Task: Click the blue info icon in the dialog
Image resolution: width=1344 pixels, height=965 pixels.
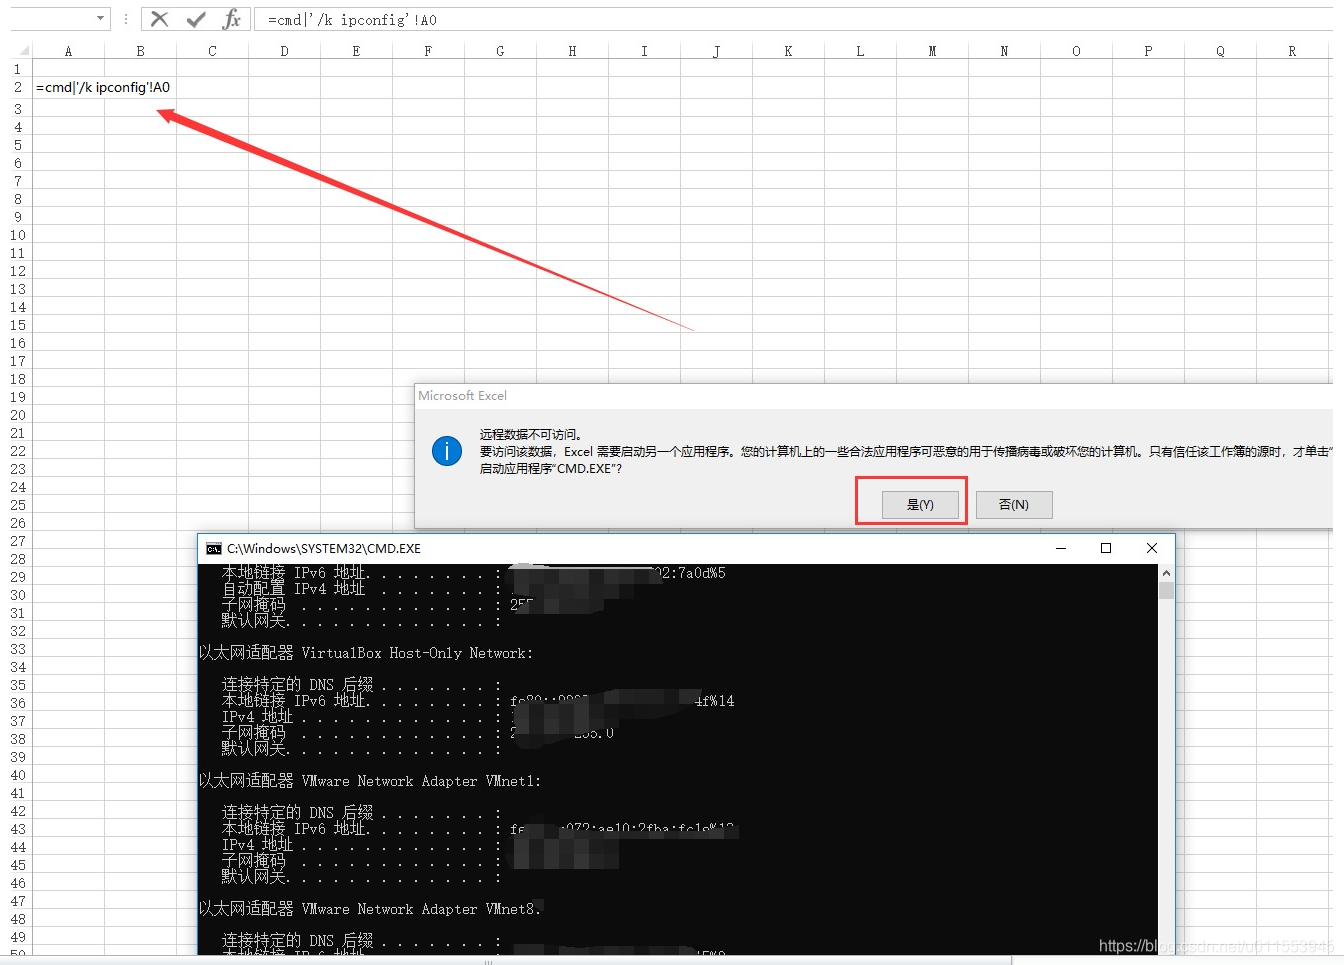Action: point(447,451)
